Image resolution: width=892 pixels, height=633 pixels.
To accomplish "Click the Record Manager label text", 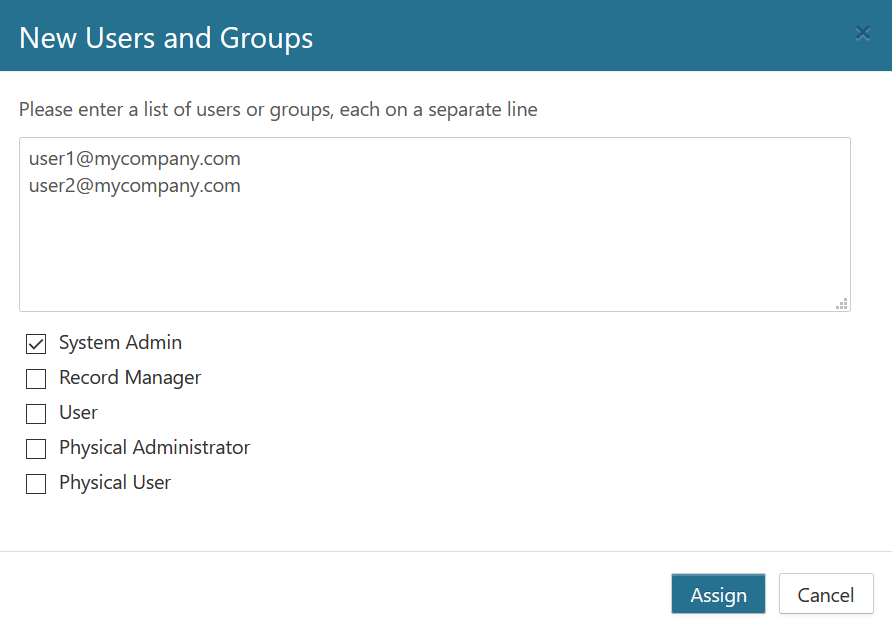I will point(130,378).
